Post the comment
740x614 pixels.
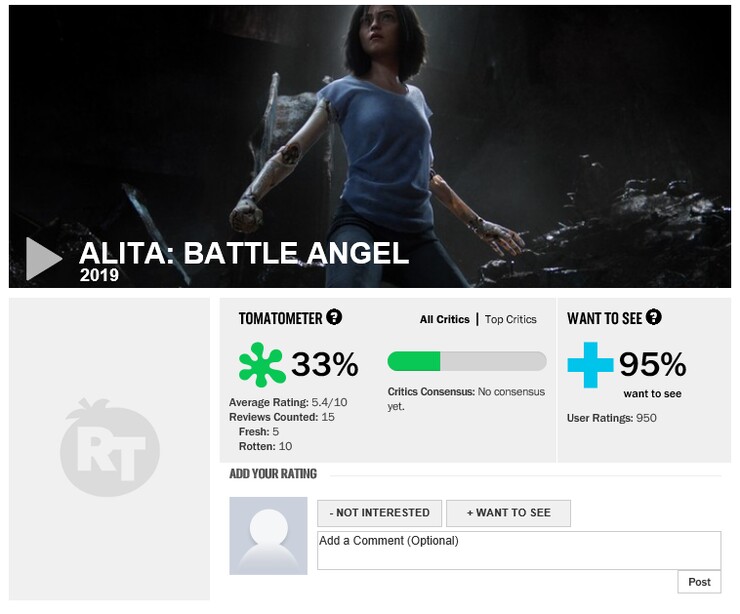pos(699,582)
